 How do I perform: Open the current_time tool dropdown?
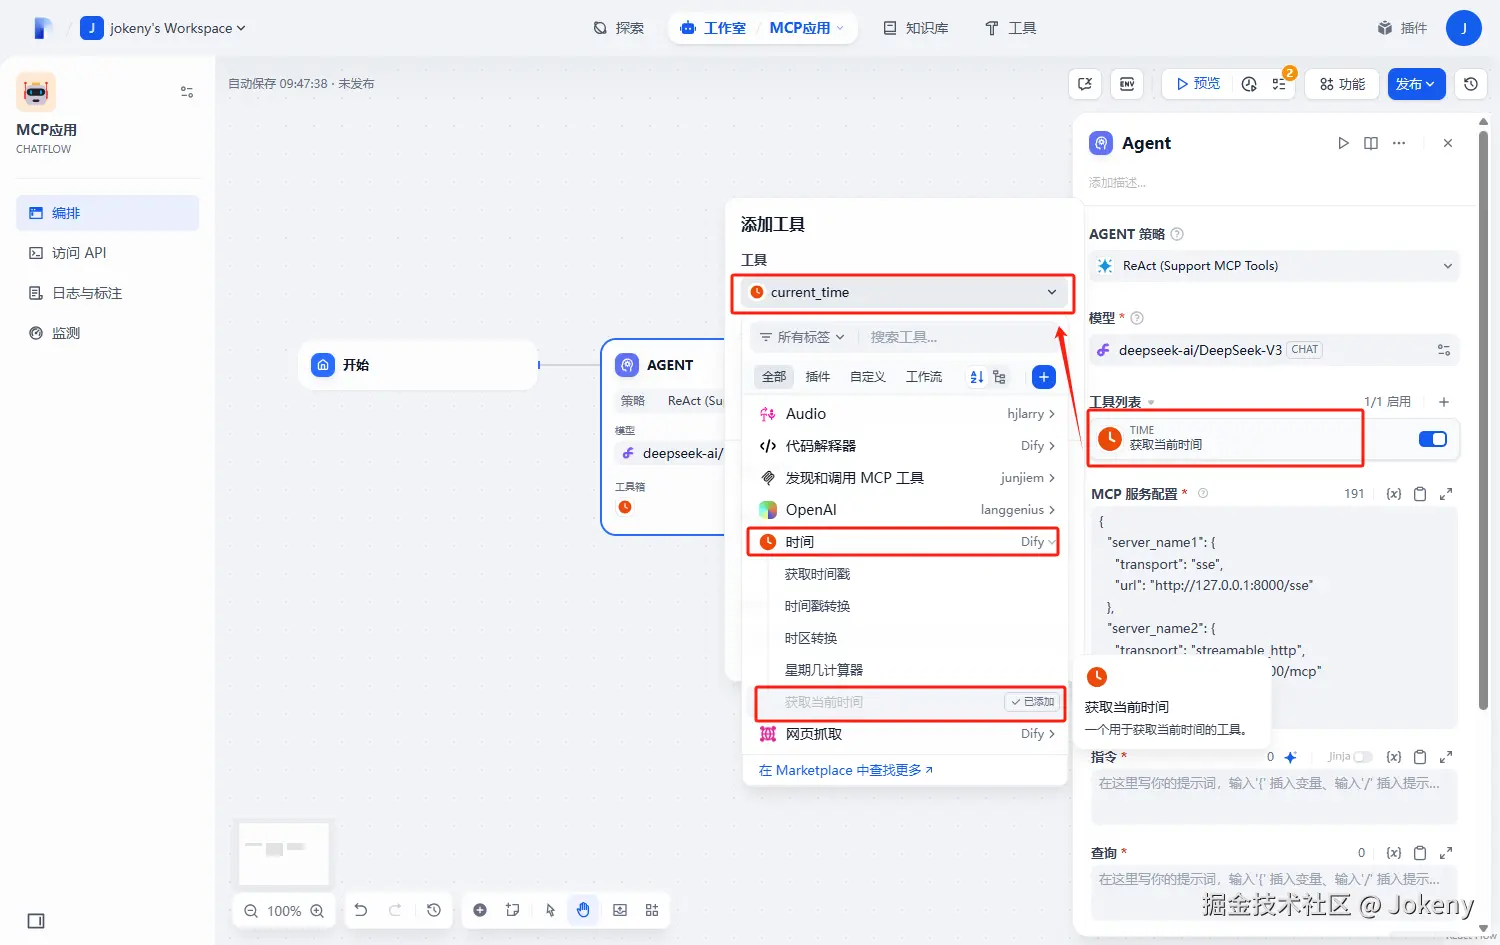903,292
